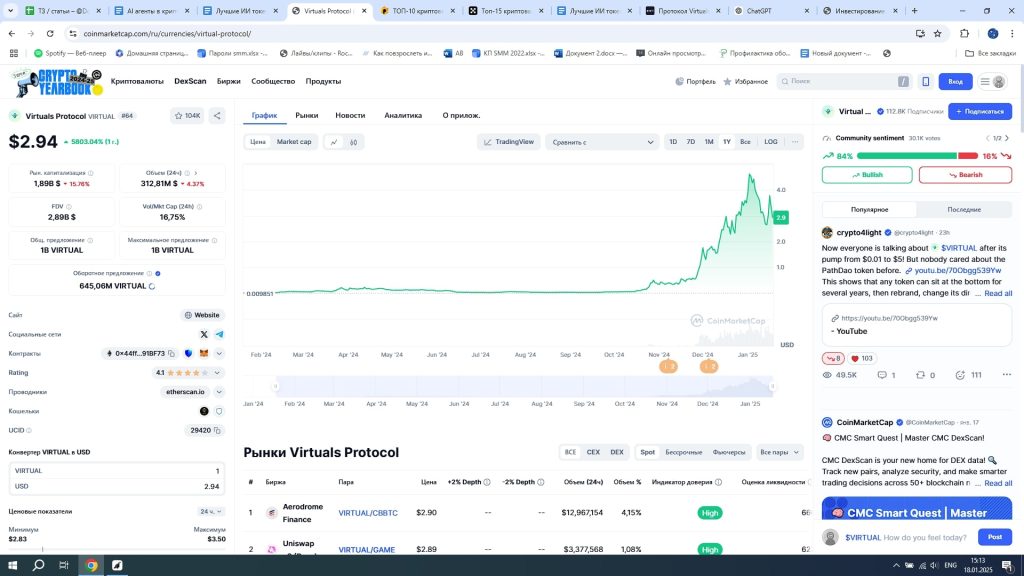Expand the etherscan.io explorers list
The image size is (1024, 576).
click(219, 392)
